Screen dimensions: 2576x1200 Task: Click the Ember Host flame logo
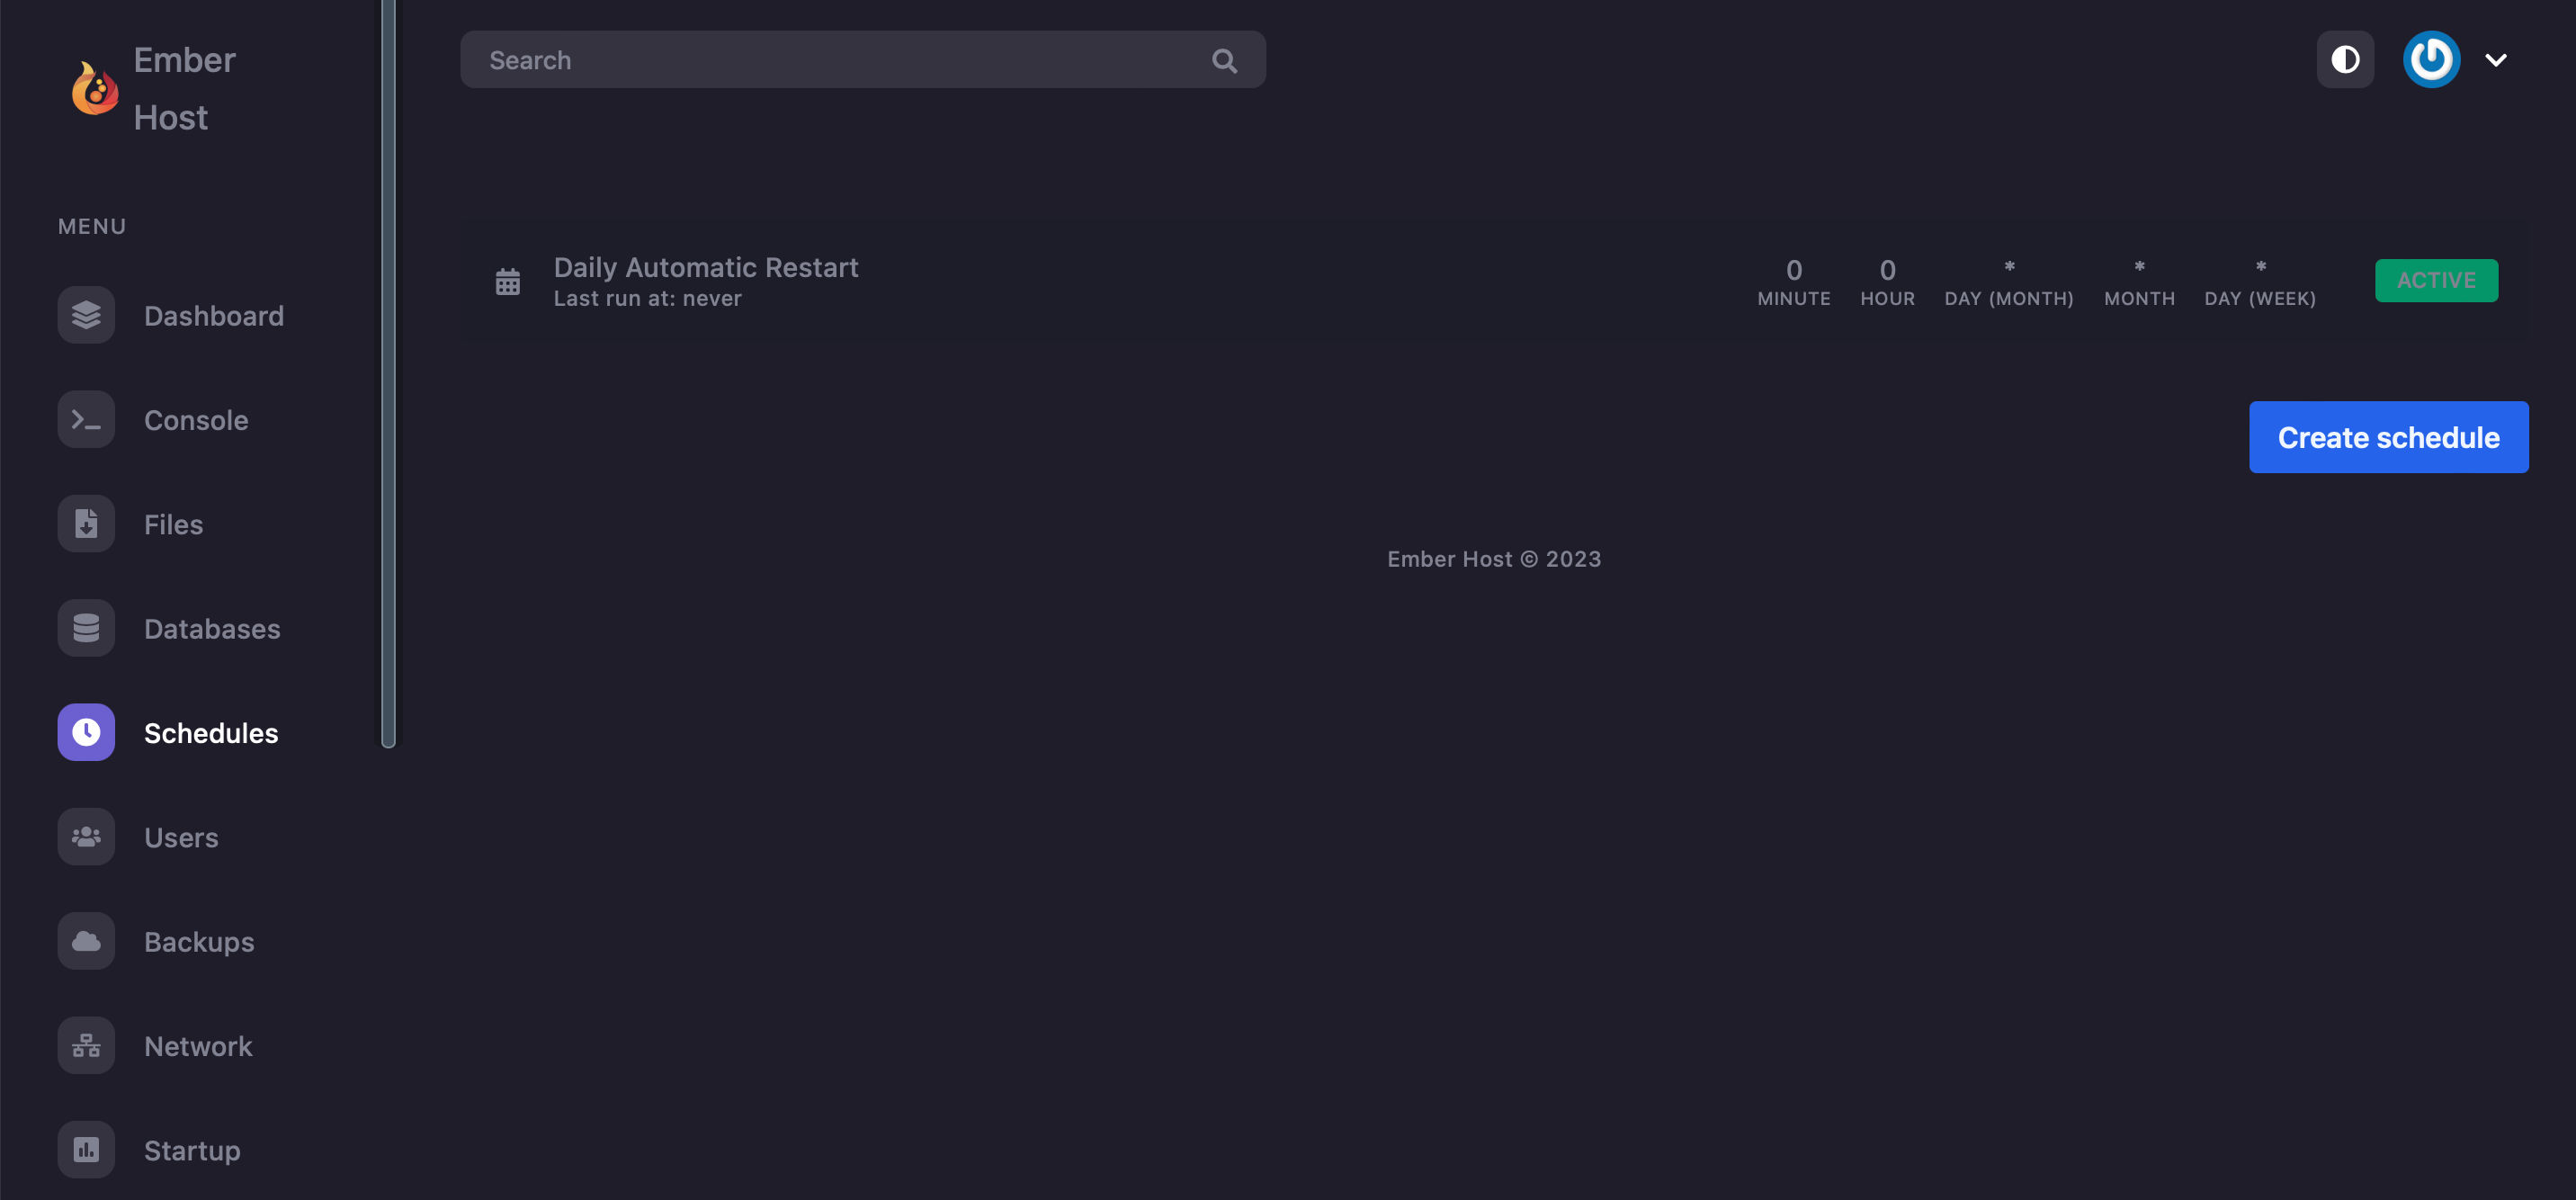click(x=95, y=89)
